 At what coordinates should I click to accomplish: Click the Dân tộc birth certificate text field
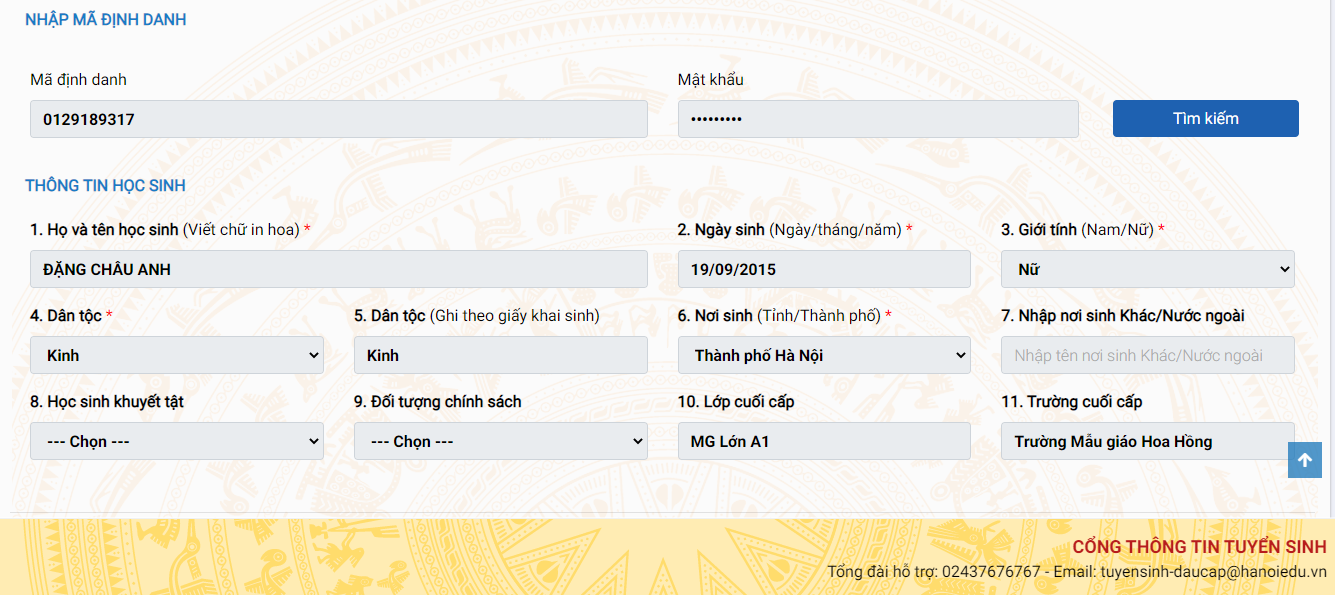pos(500,355)
